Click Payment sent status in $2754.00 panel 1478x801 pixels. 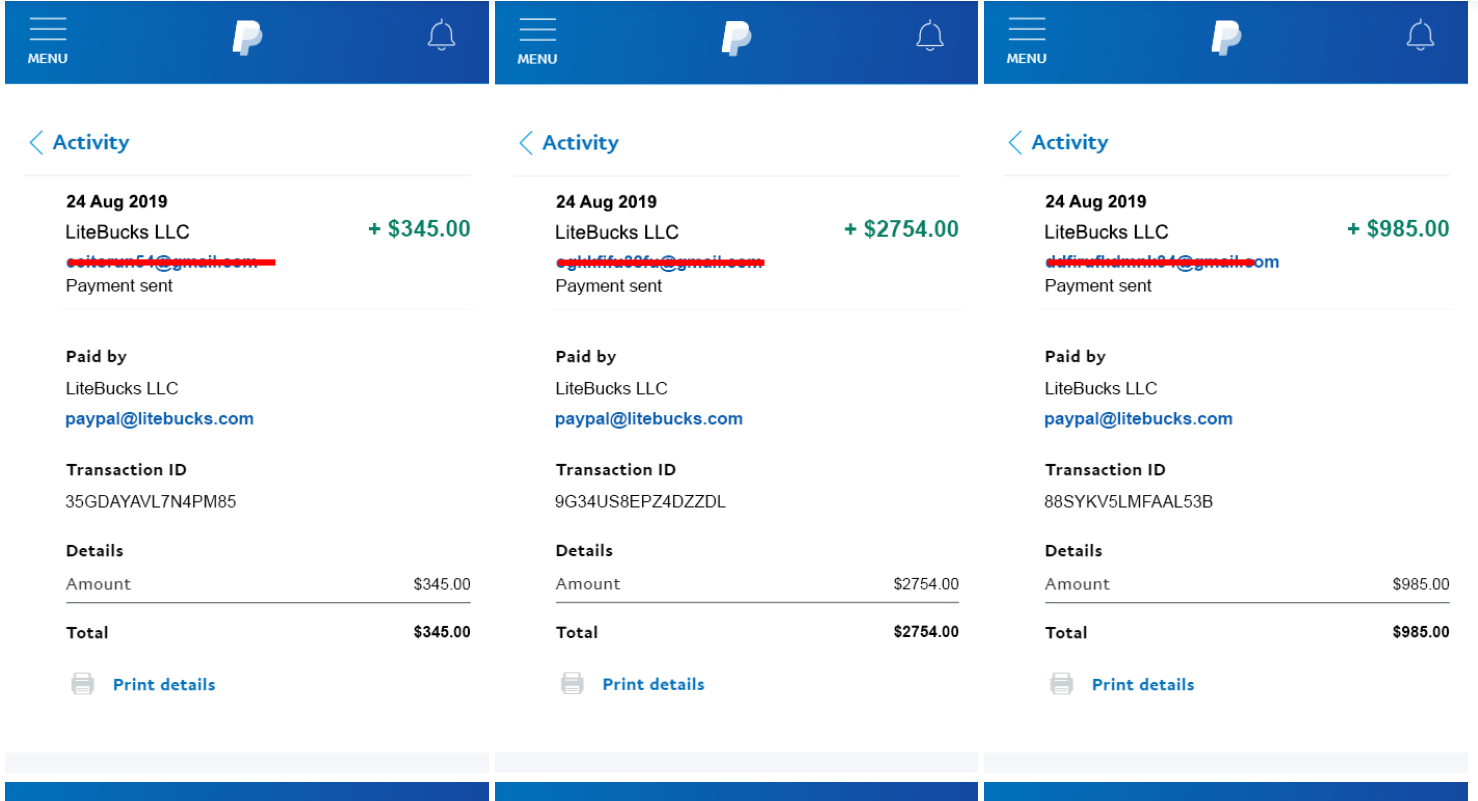(609, 286)
